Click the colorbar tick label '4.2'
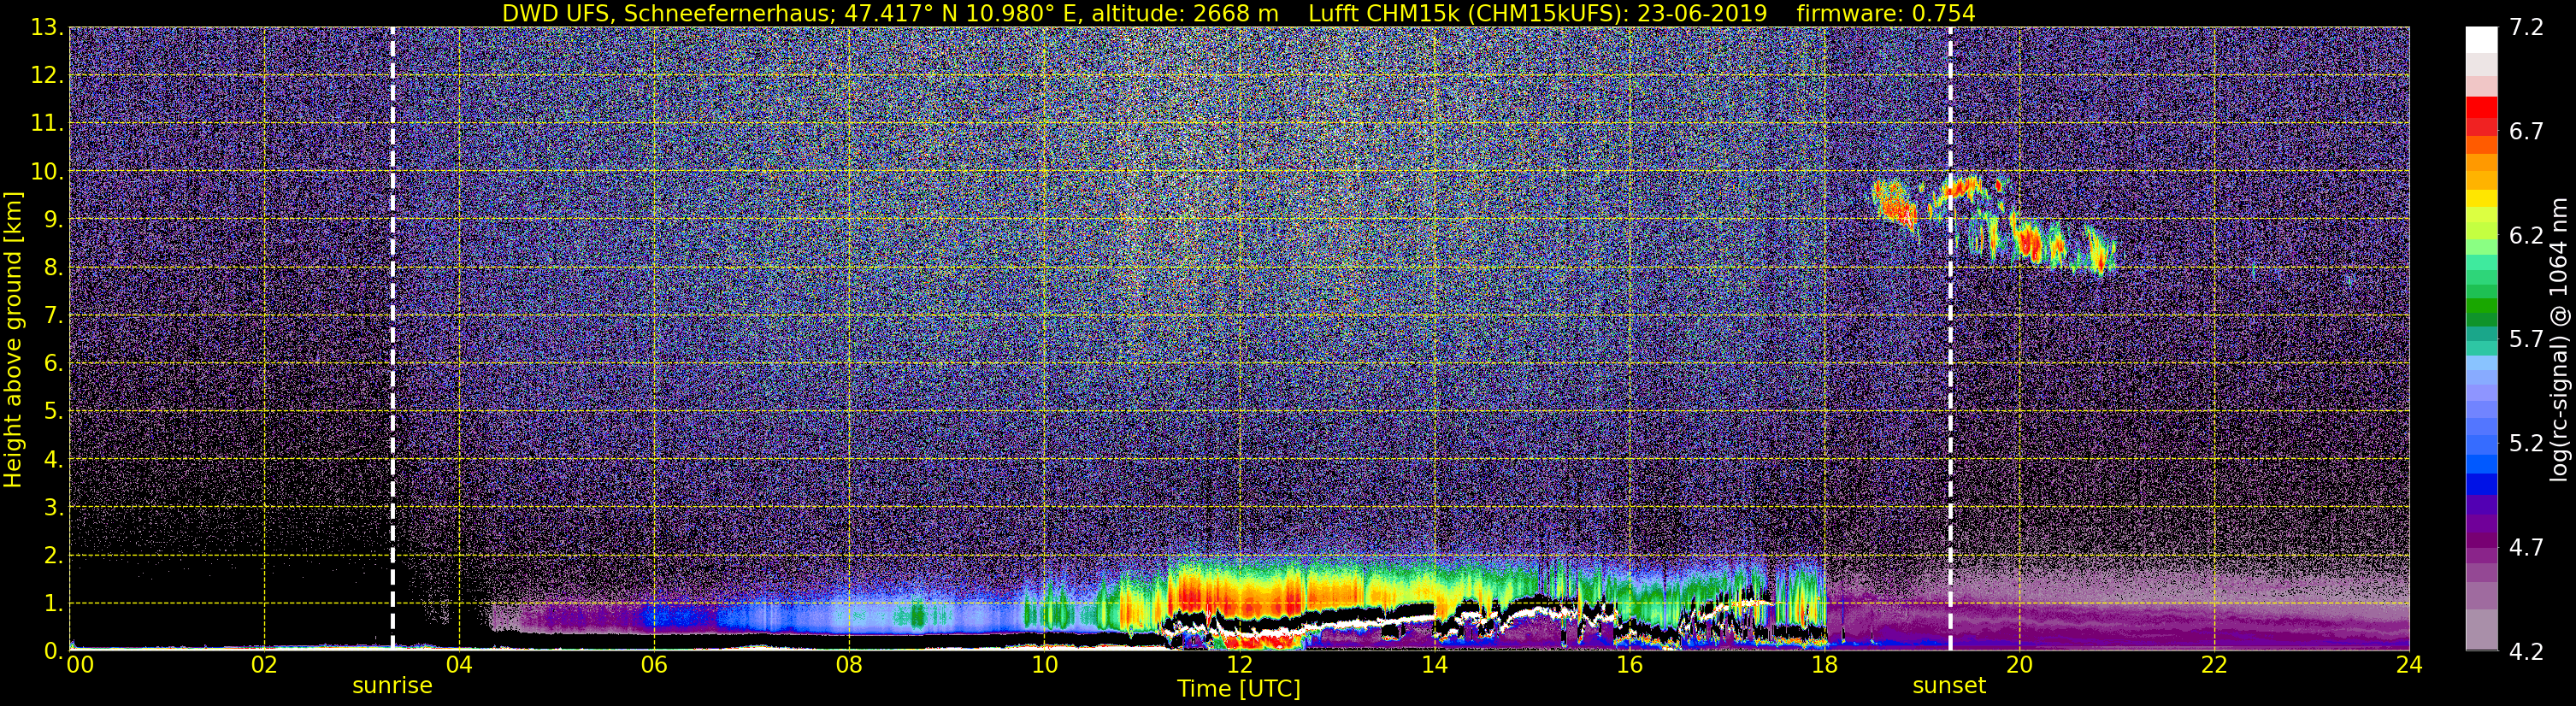The width and height of the screenshot is (2576, 706). pyautogui.click(x=2526, y=652)
